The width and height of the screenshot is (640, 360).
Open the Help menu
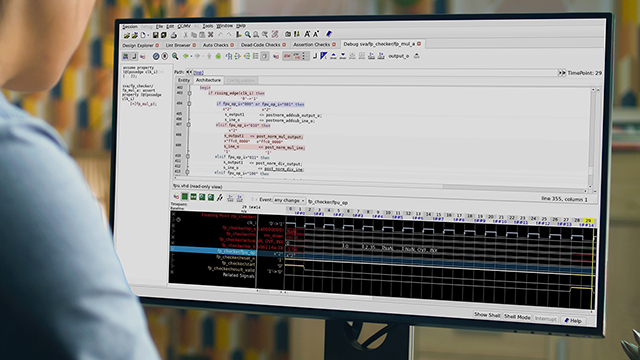pos(241,26)
